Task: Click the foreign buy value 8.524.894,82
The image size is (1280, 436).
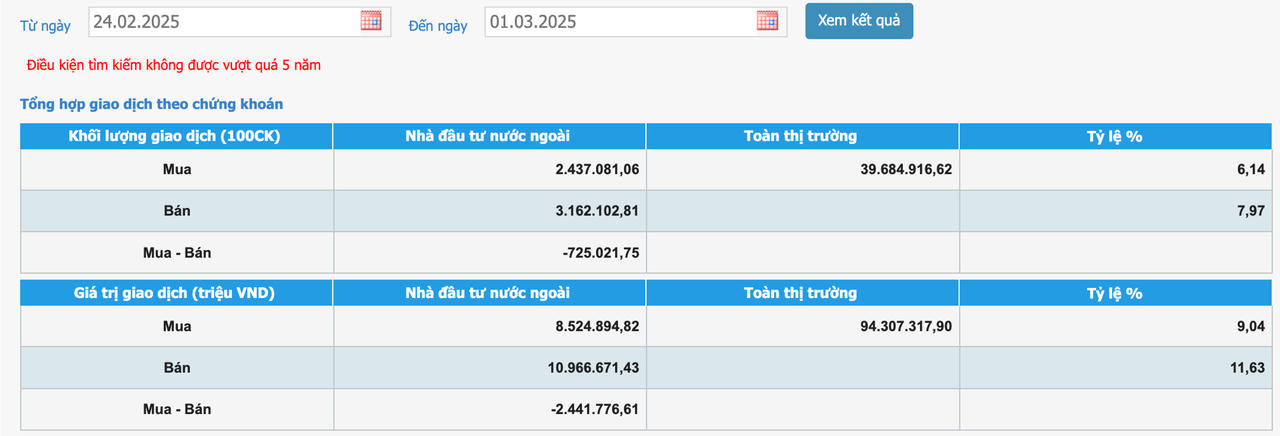Action: (597, 327)
